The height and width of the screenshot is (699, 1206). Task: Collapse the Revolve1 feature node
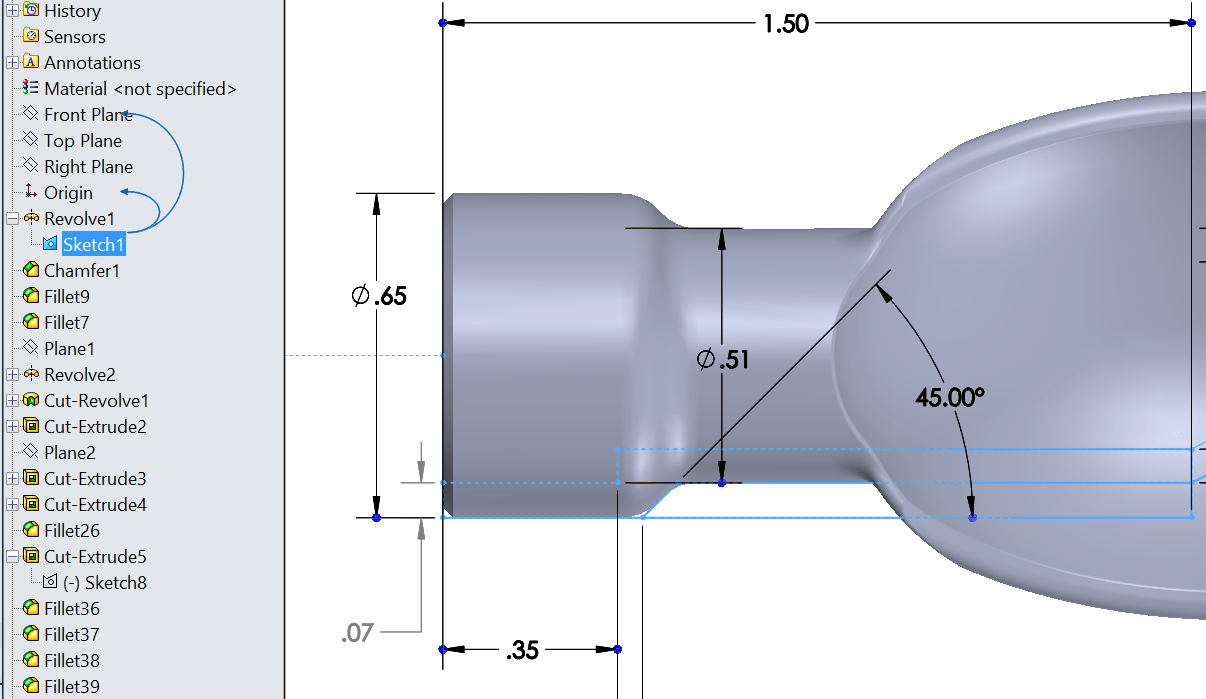point(12,218)
